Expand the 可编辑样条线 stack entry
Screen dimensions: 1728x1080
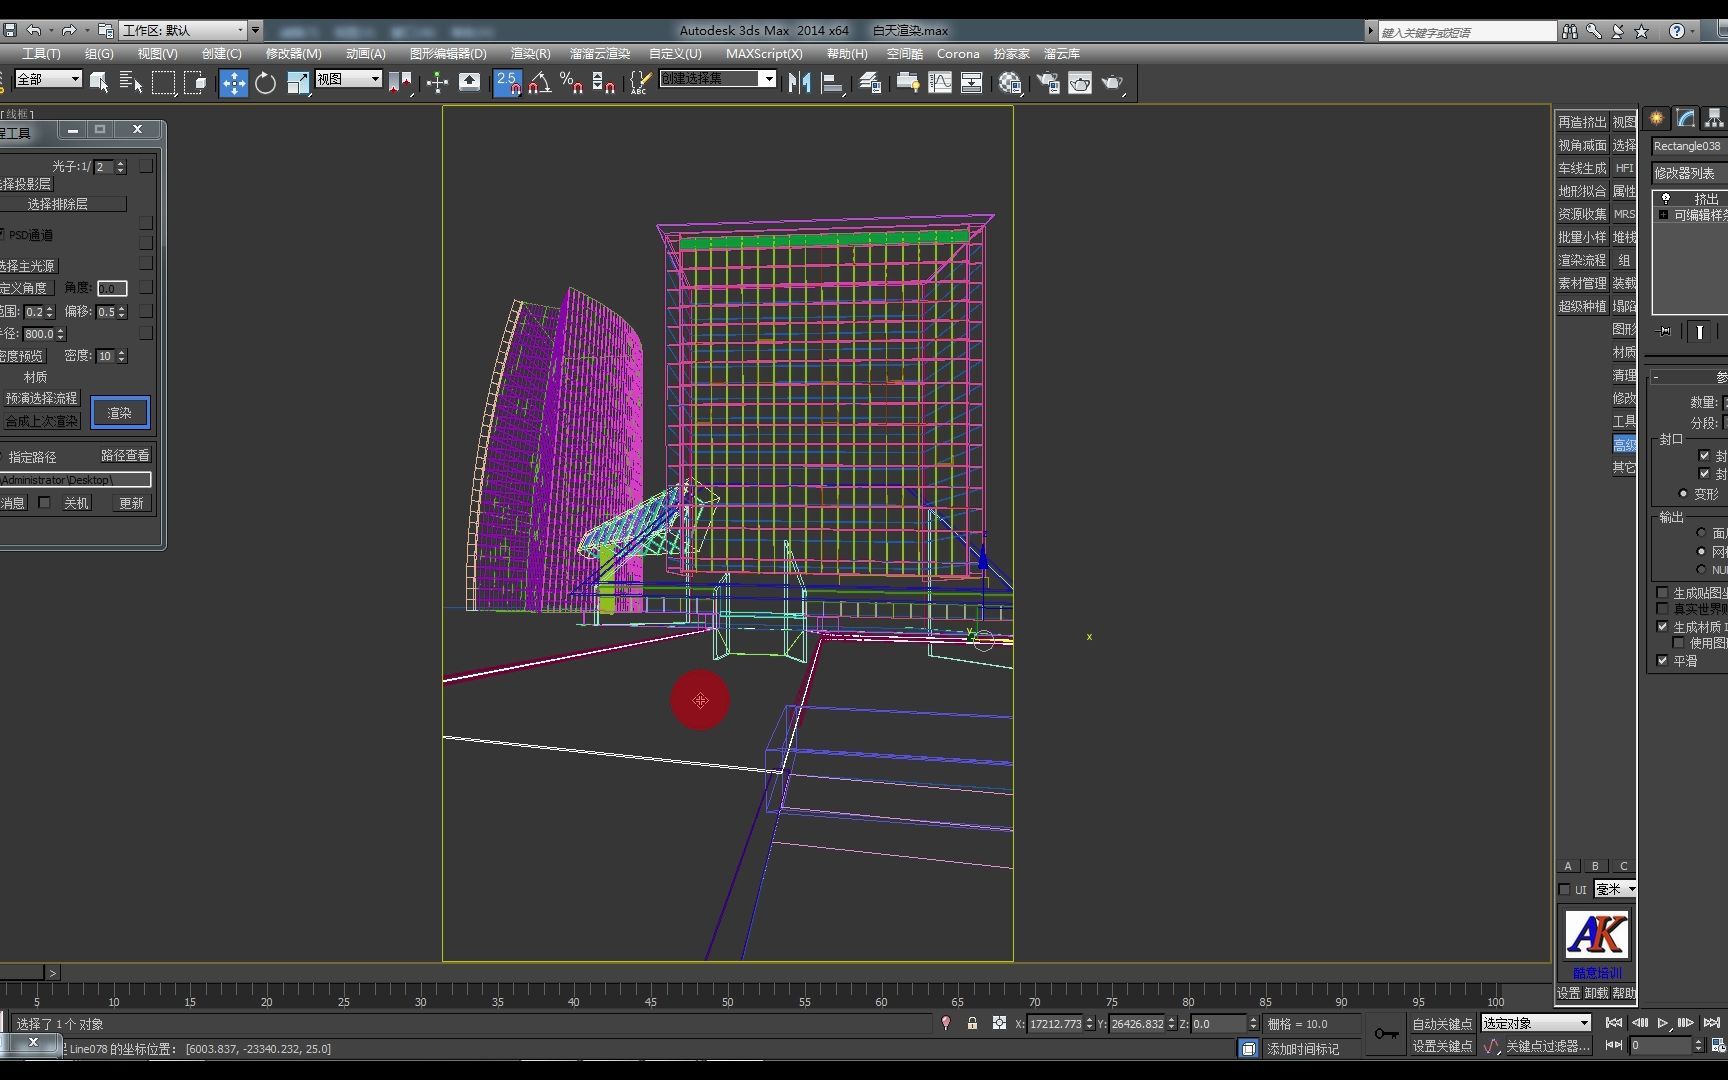1663,215
